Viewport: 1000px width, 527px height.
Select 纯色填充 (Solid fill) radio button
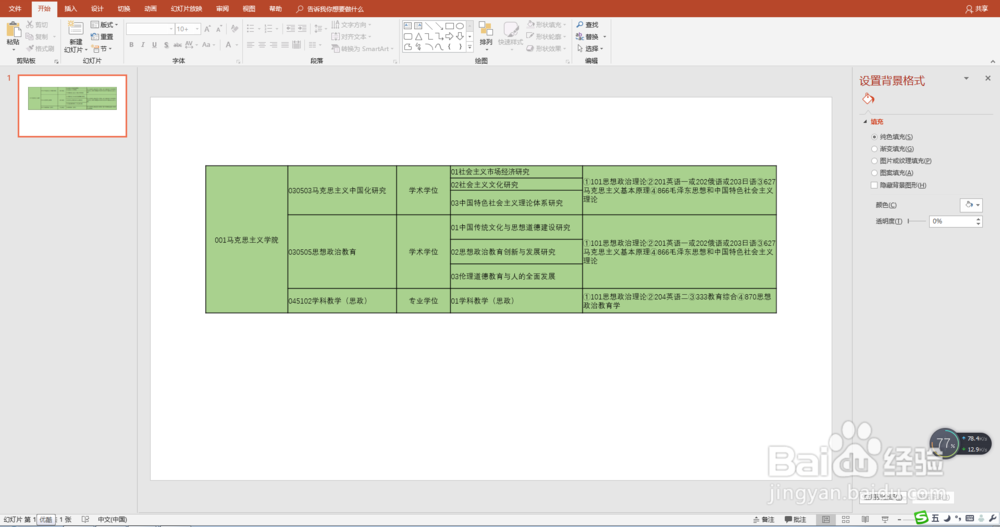pyautogui.click(x=874, y=137)
